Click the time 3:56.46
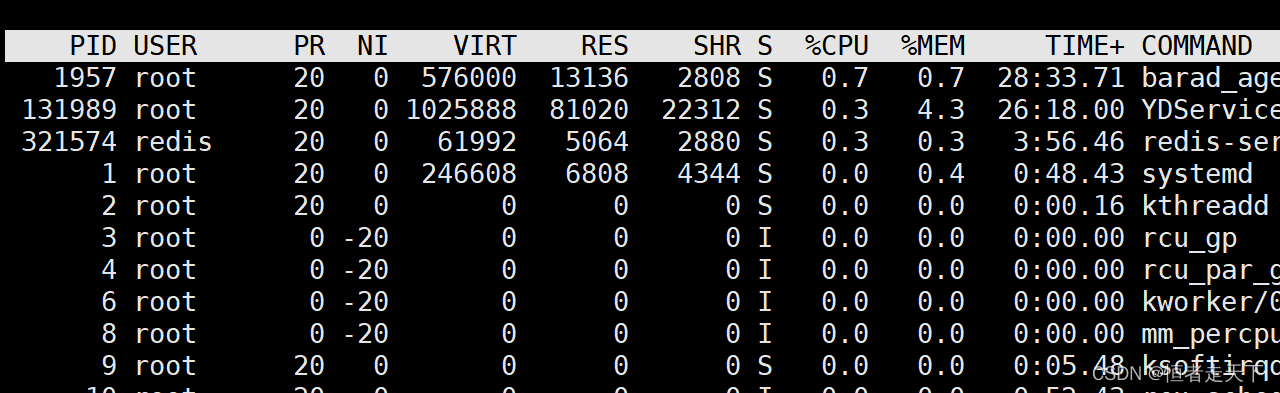 click(1069, 142)
